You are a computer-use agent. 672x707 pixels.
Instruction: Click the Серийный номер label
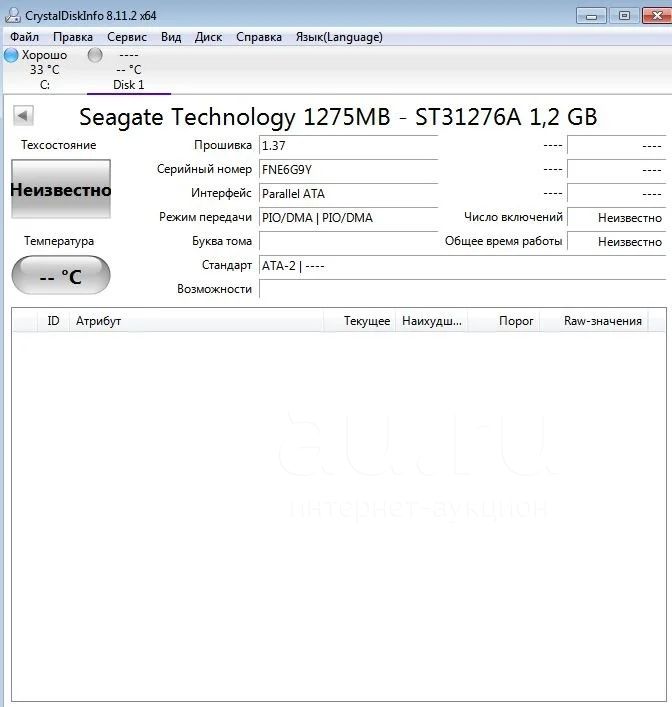point(204,169)
